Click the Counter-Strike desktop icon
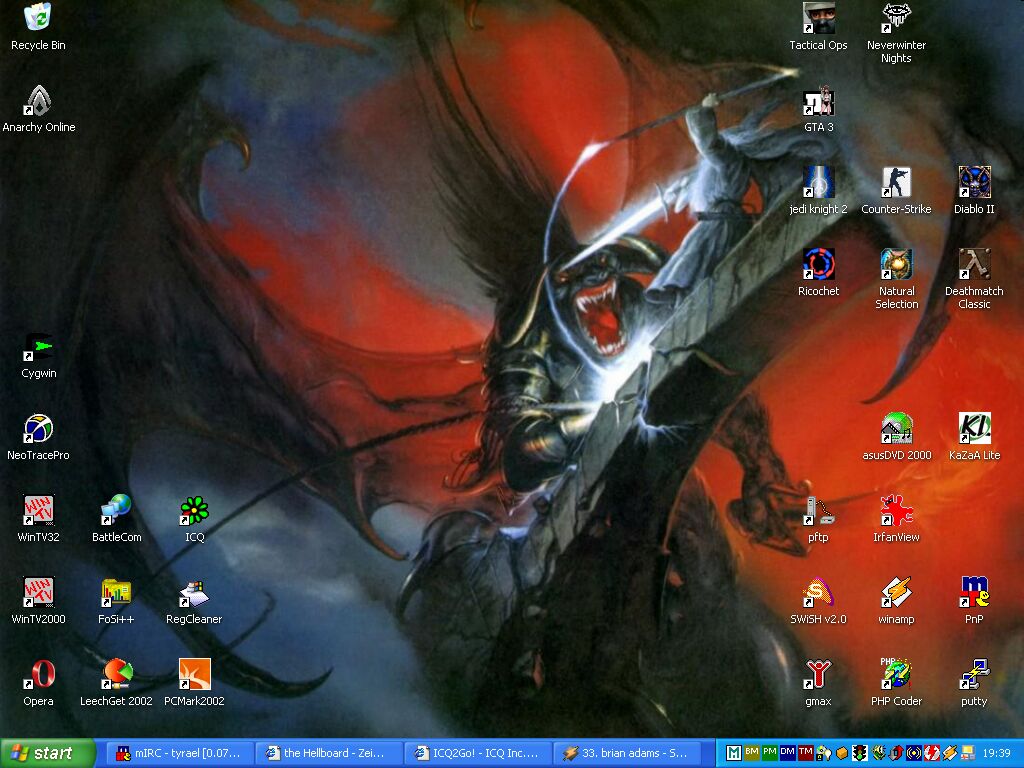This screenshot has height=768, width=1024. click(x=896, y=183)
